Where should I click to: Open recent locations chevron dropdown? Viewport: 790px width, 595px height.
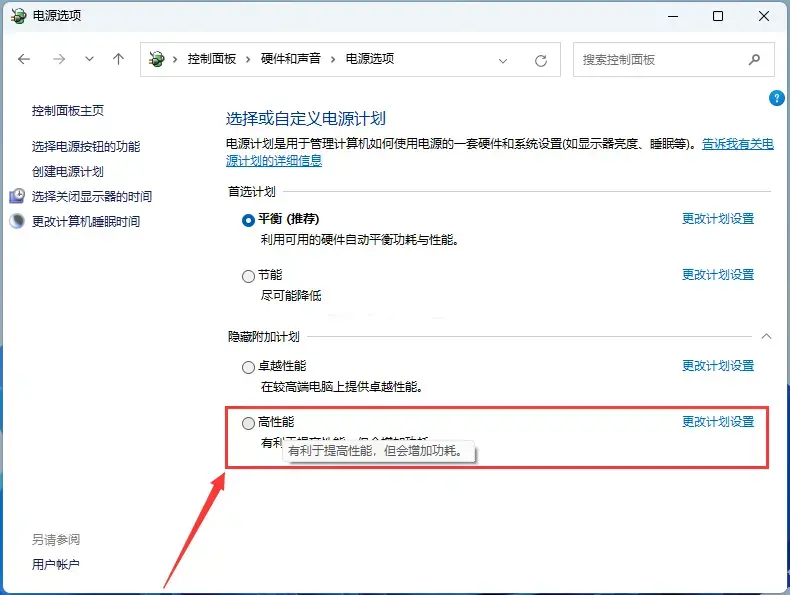(x=89, y=59)
